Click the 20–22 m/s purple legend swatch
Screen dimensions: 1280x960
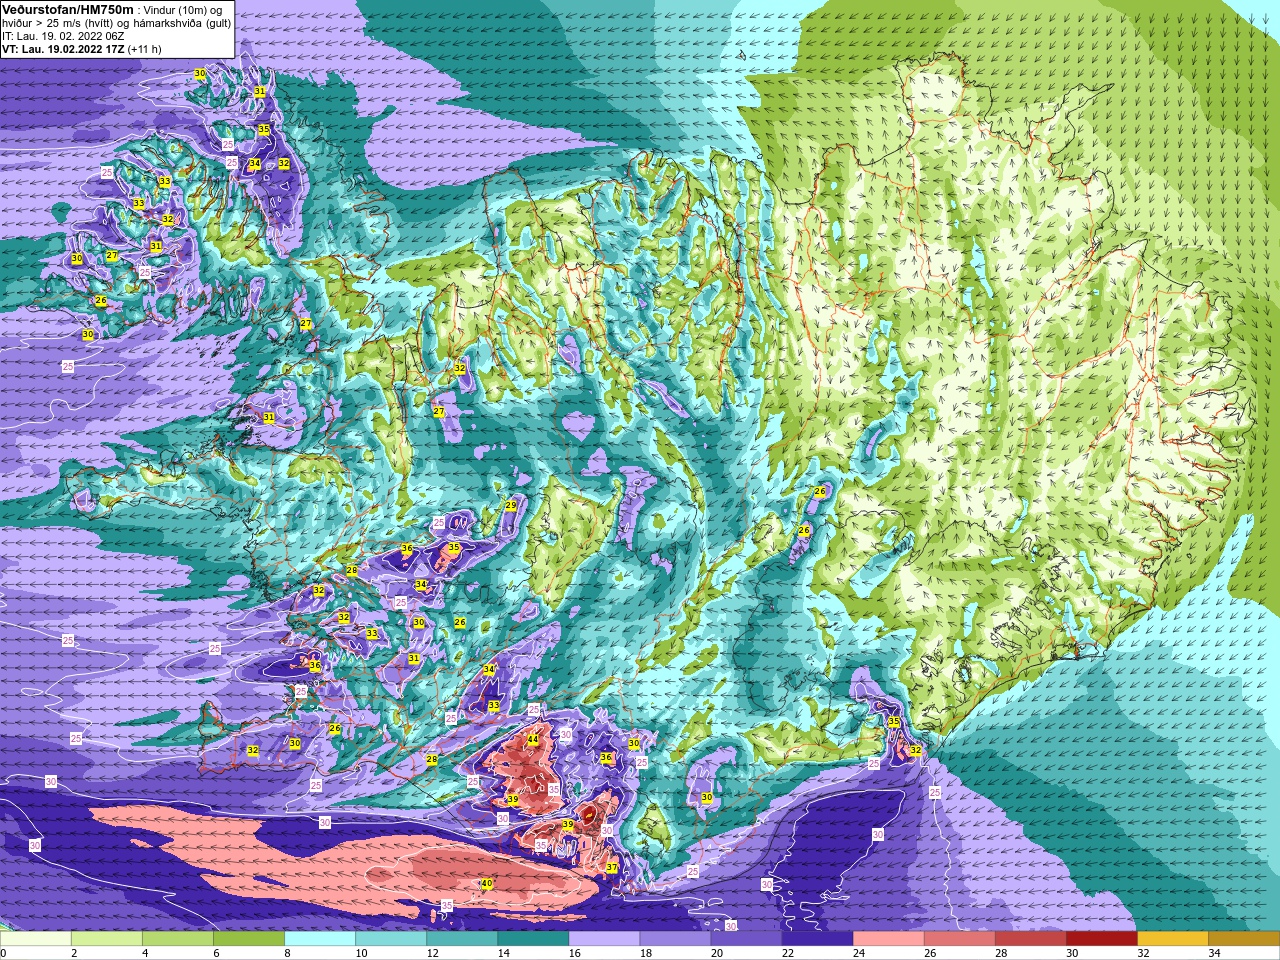(x=746, y=939)
